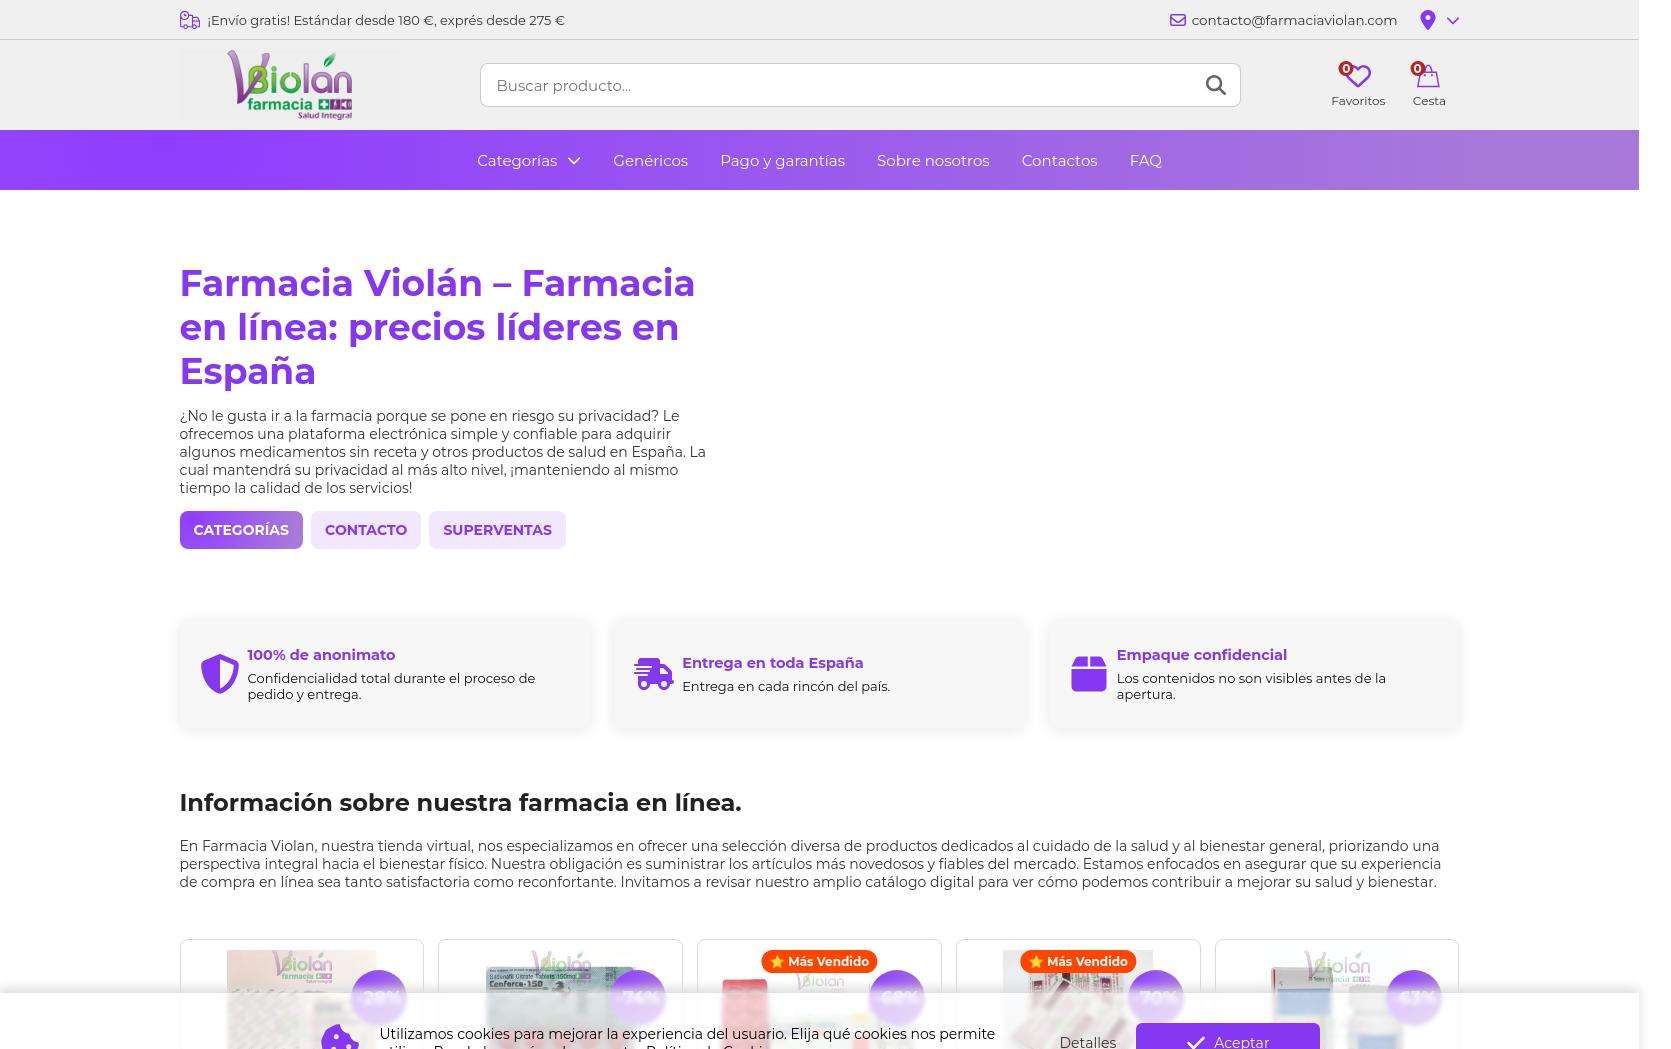Open the Contactos menu item
The height and width of the screenshot is (1049, 1671).
click(1059, 160)
